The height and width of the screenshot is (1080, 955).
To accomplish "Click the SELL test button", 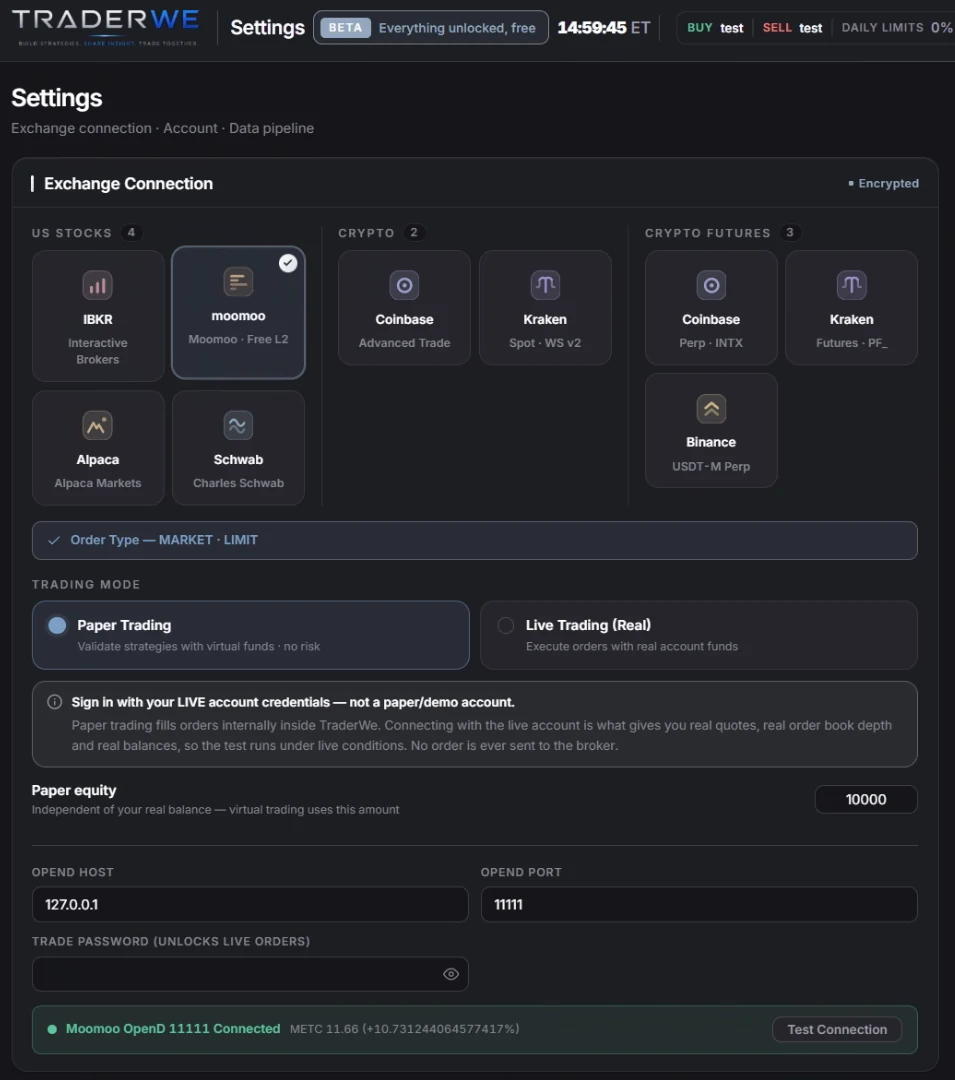I will point(793,28).
